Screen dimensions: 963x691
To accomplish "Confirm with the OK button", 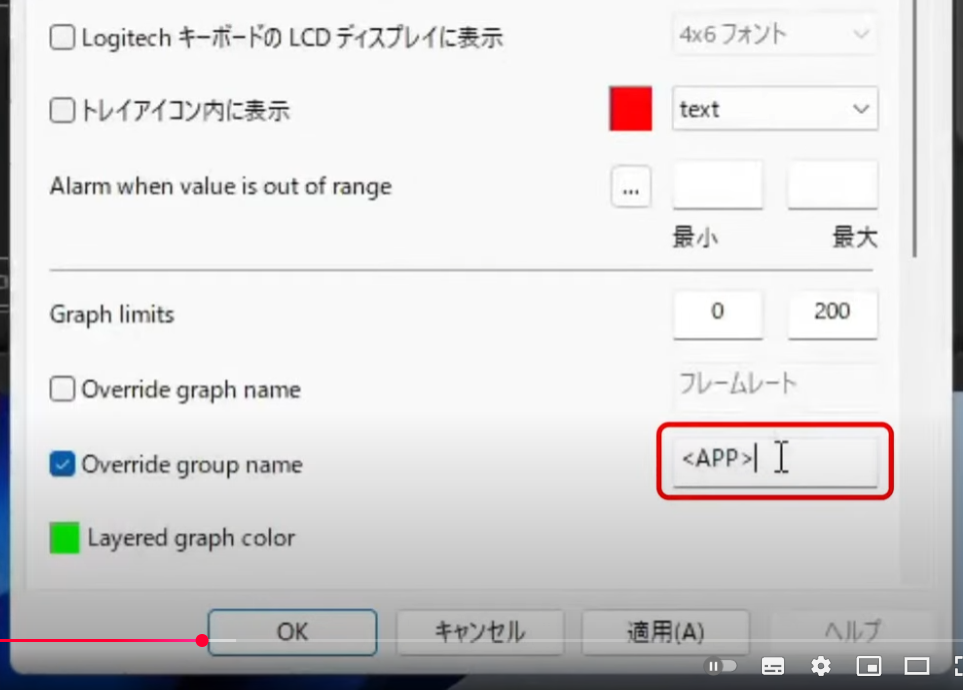I will pyautogui.click(x=292, y=632).
